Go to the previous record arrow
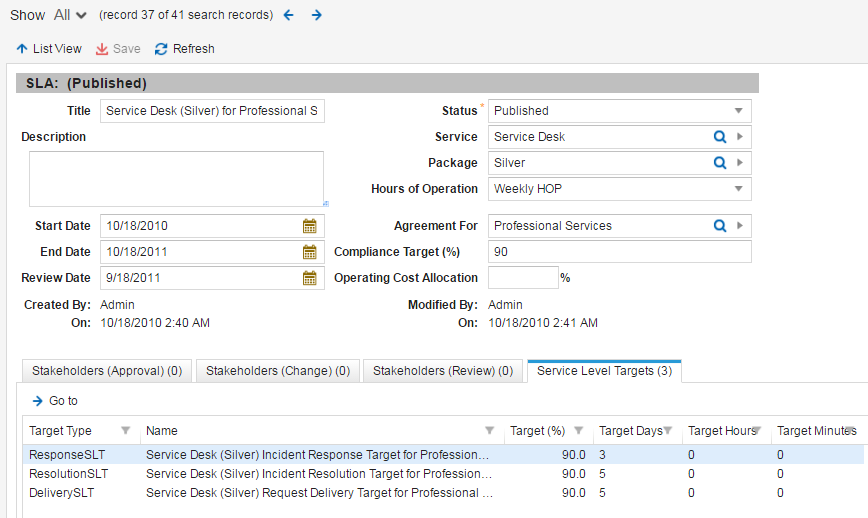The height and width of the screenshot is (518, 868). coord(289,15)
